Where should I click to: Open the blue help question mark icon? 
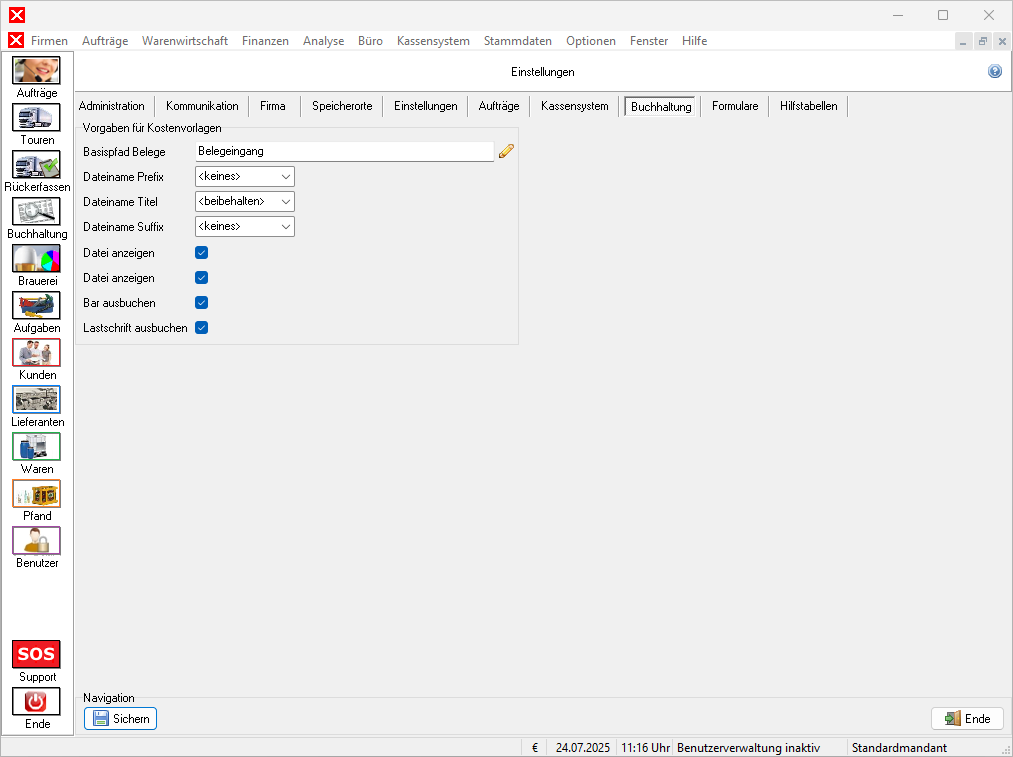tap(995, 72)
